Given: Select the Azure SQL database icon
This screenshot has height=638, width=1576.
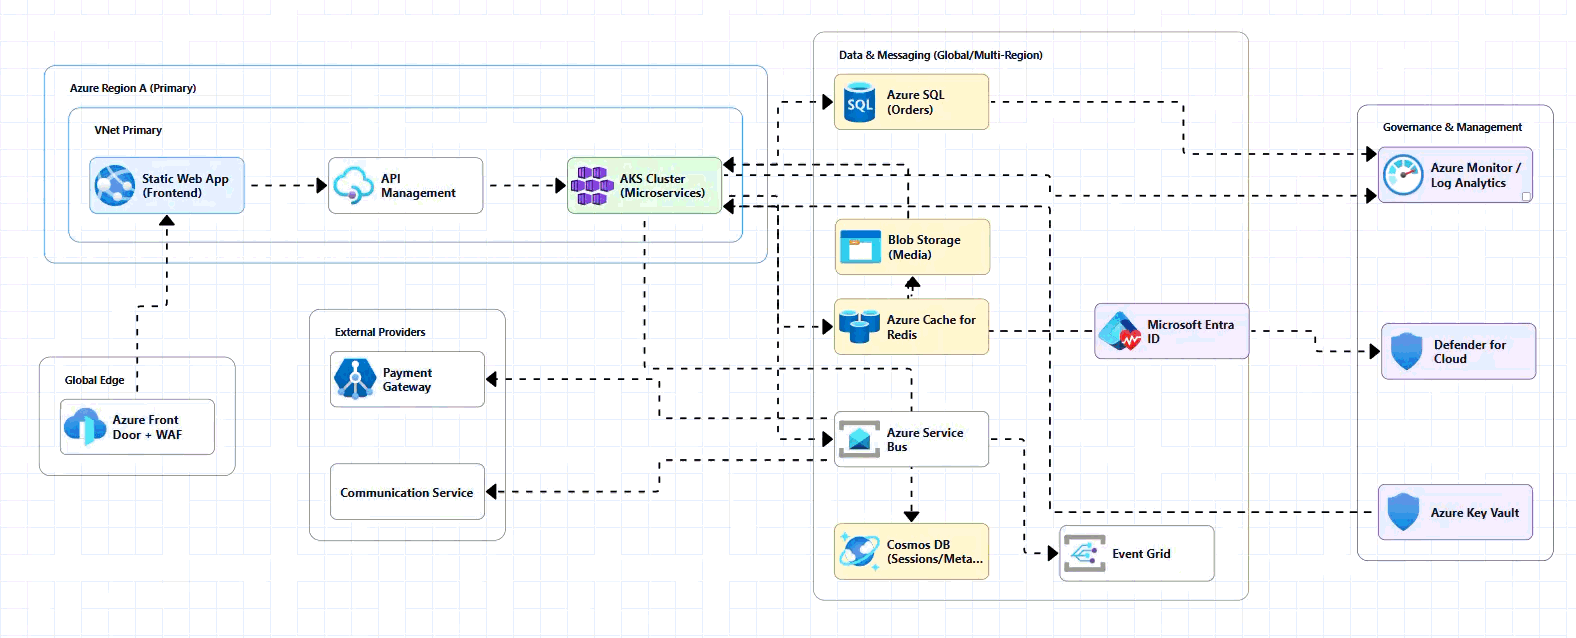Looking at the screenshot, I should (860, 102).
